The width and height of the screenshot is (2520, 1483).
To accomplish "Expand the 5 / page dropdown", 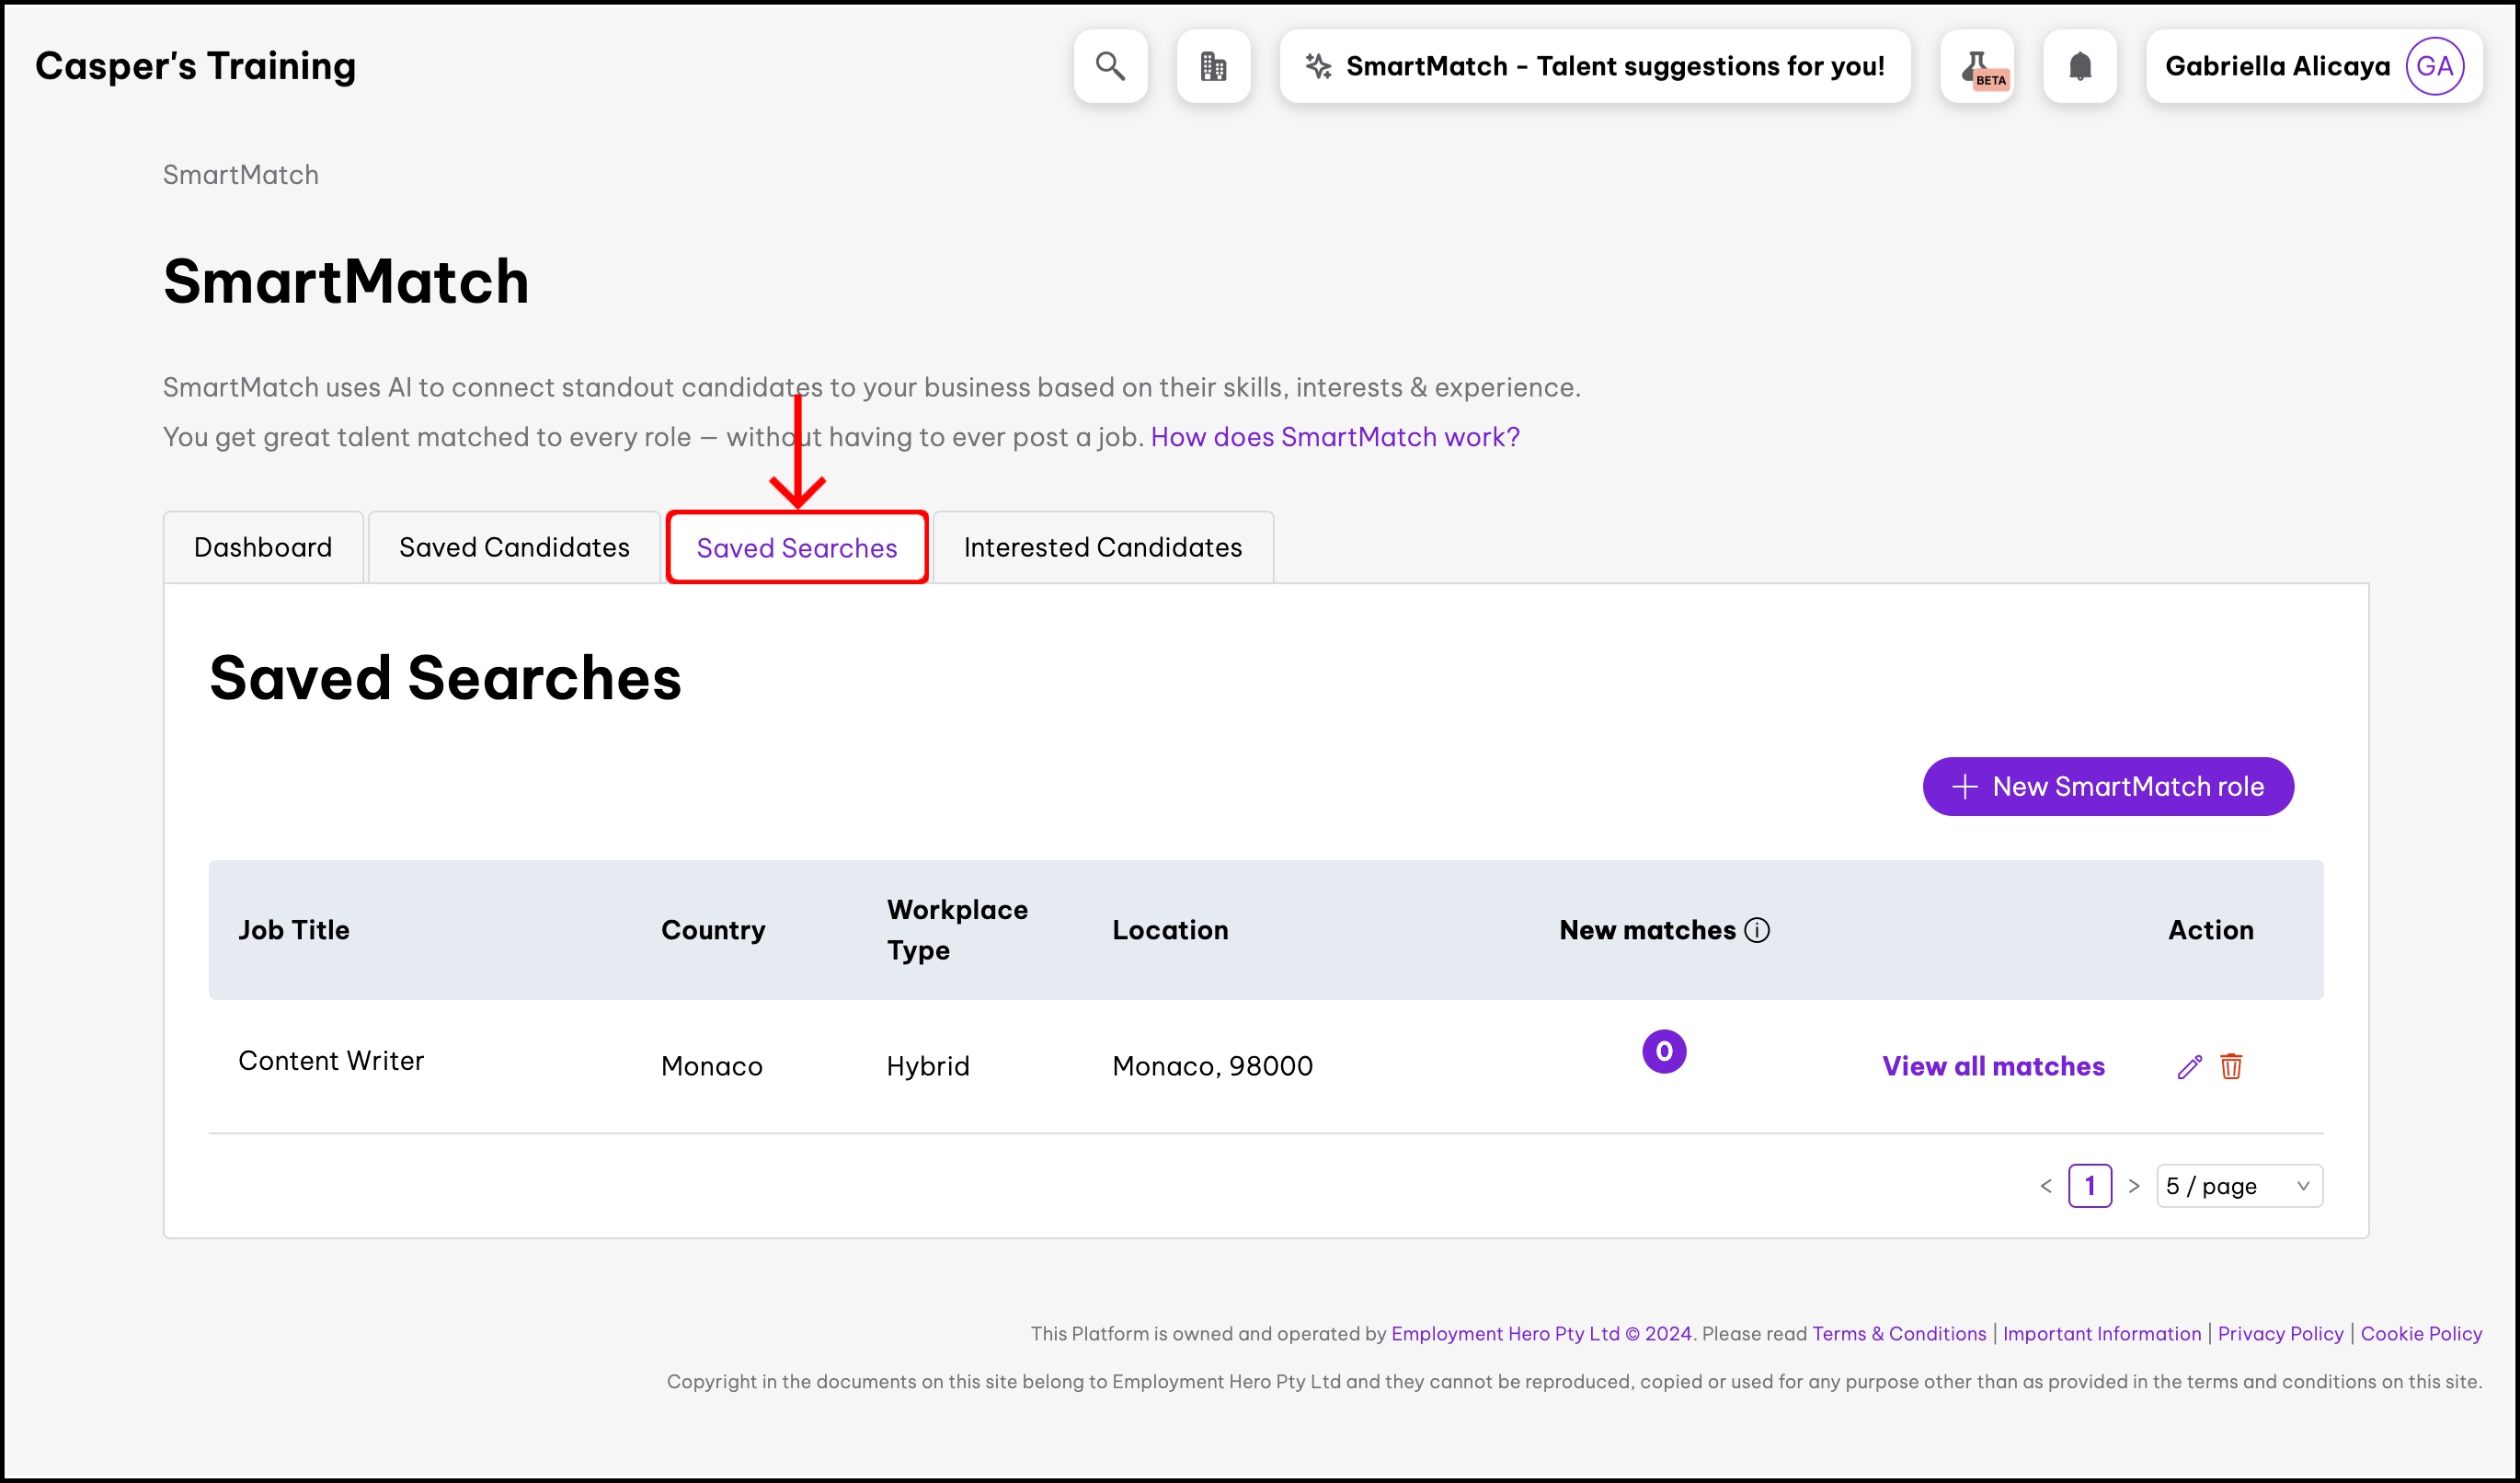I will pyautogui.click(x=2239, y=1186).
